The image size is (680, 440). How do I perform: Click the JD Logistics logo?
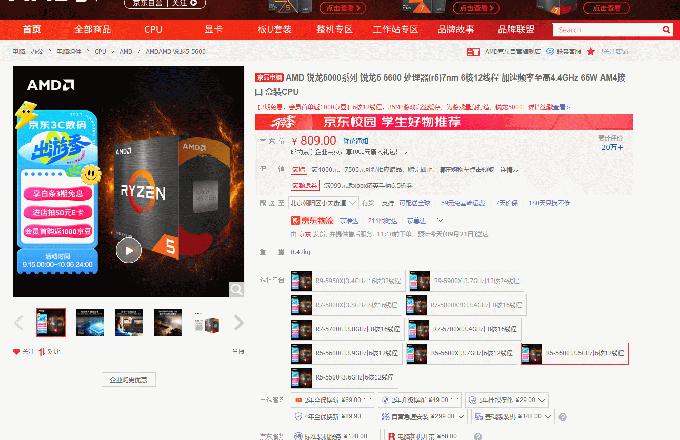tap(312, 221)
